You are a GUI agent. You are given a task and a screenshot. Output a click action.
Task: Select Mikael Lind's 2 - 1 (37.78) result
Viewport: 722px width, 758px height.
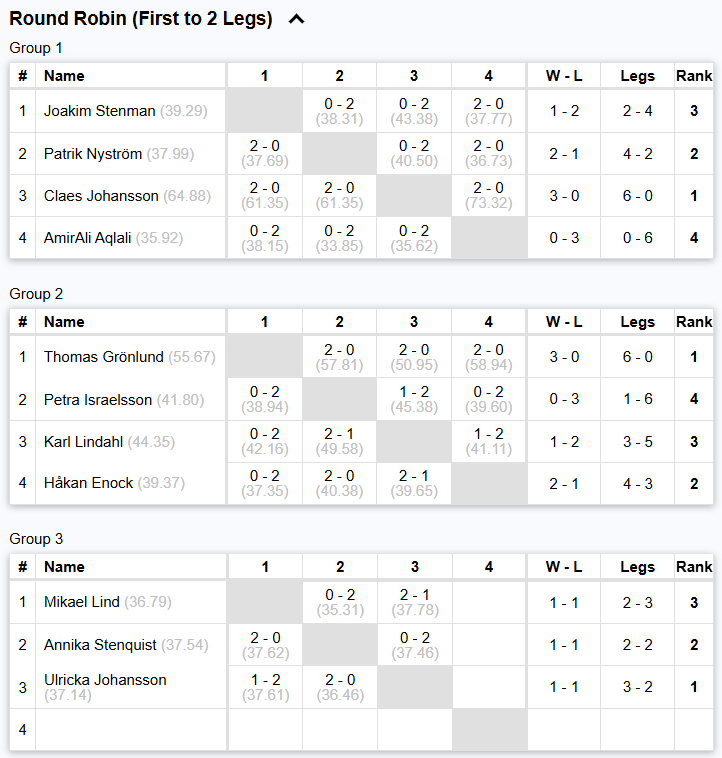tap(414, 602)
